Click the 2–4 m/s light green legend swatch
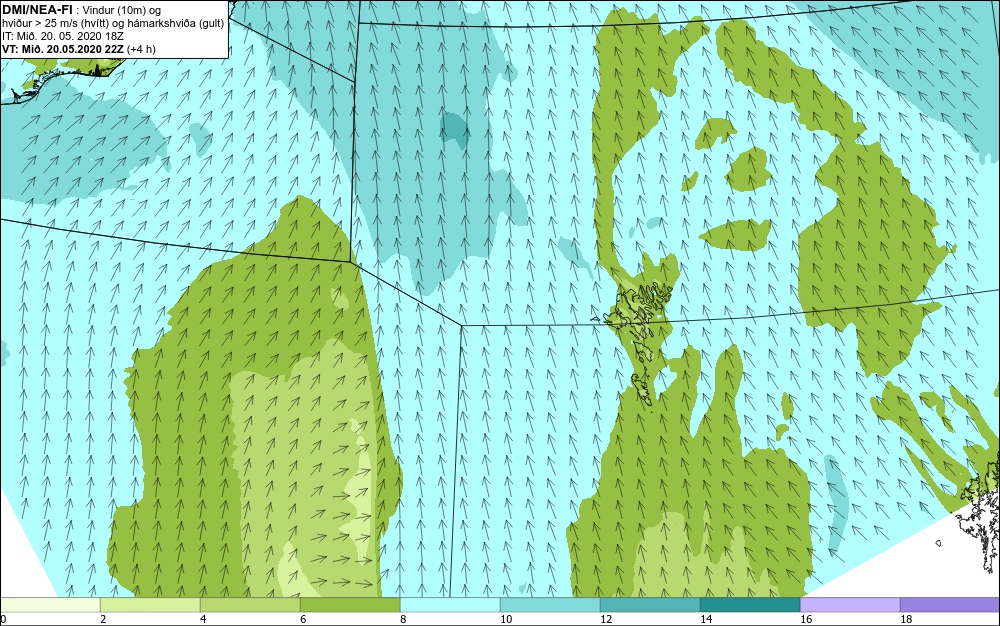This screenshot has height=626, width=1000. (x=150, y=604)
